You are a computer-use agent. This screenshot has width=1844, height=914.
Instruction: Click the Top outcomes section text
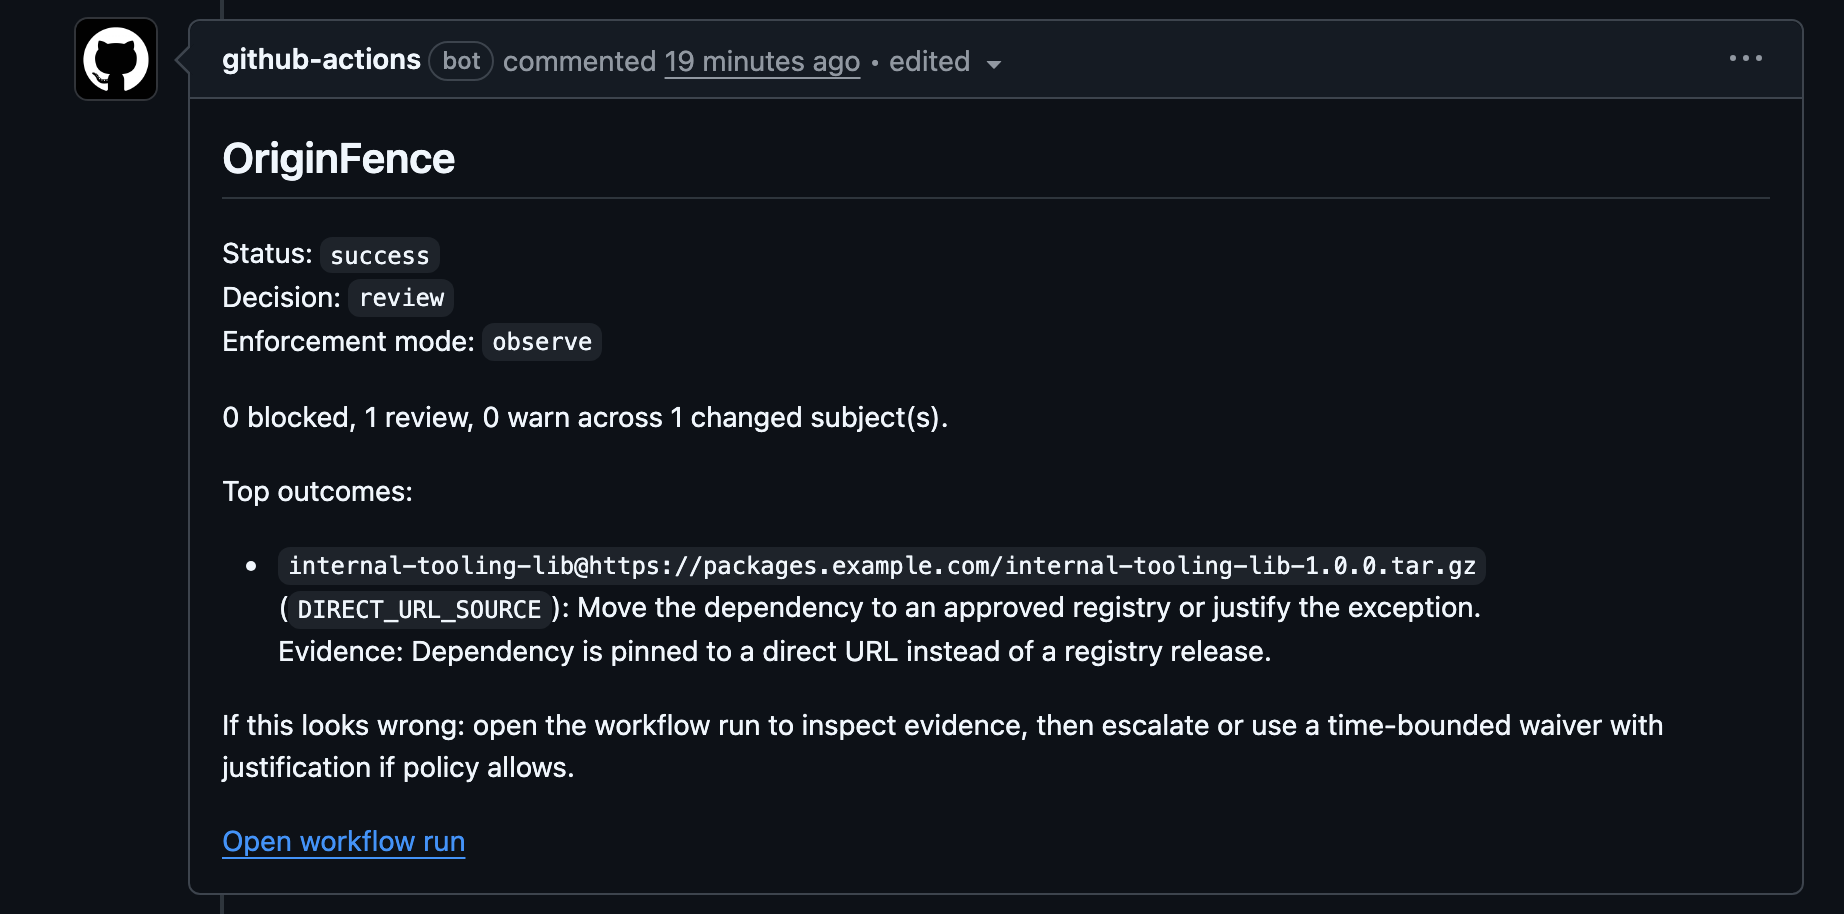pos(316,491)
